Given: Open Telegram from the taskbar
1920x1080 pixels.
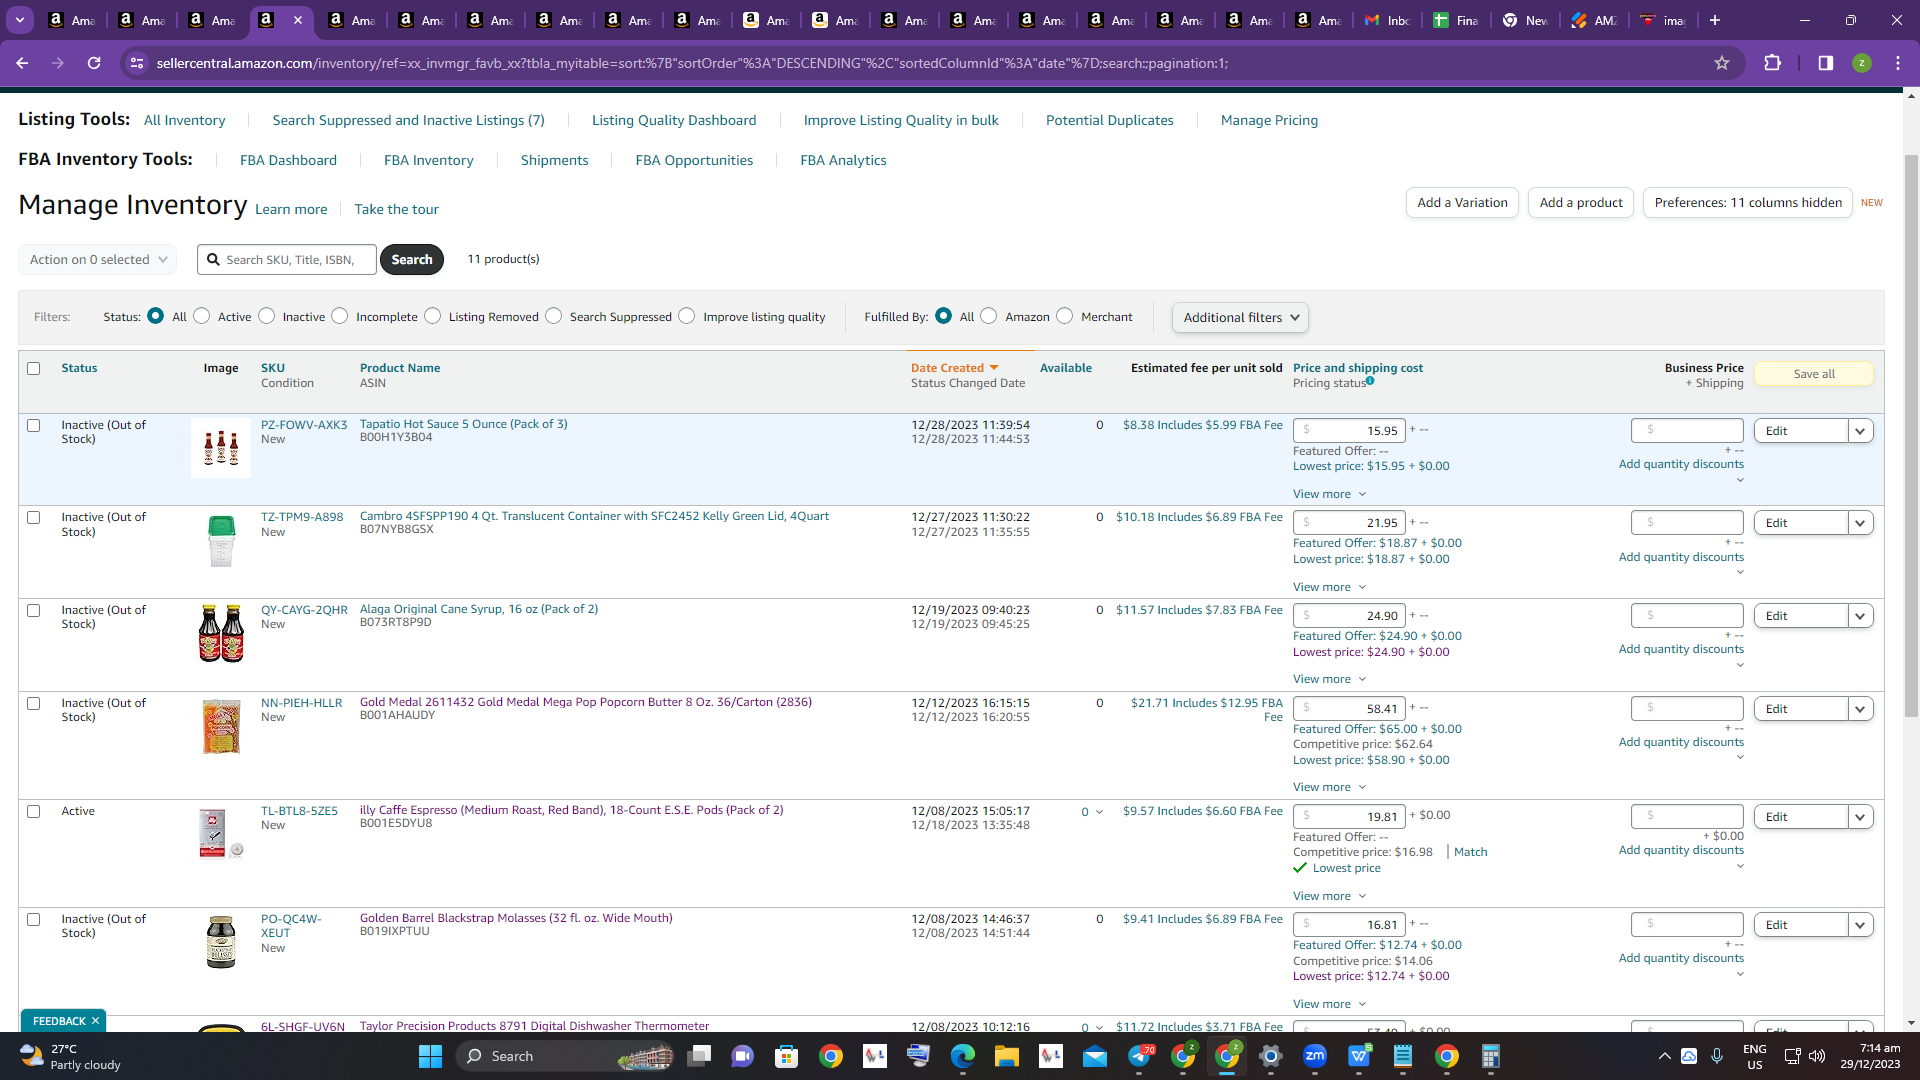Looking at the screenshot, I should coord(1139,1056).
